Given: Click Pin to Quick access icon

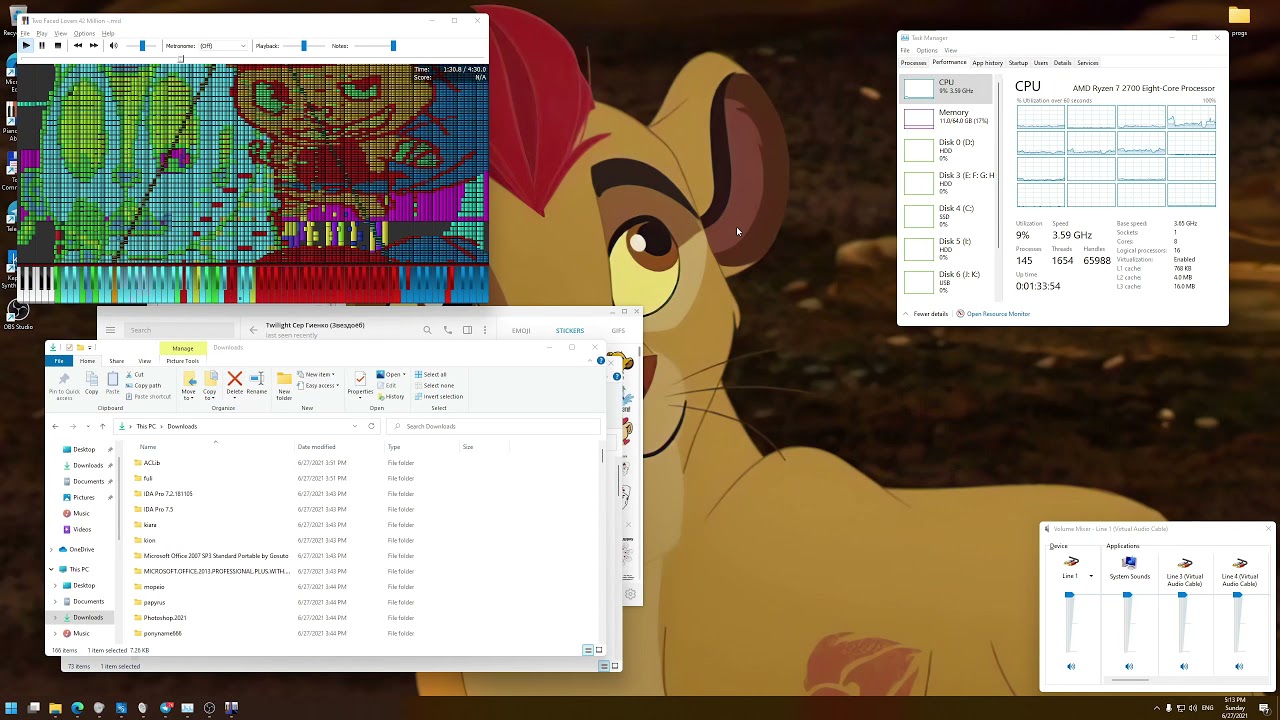Looking at the screenshot, I should [64, 378].
